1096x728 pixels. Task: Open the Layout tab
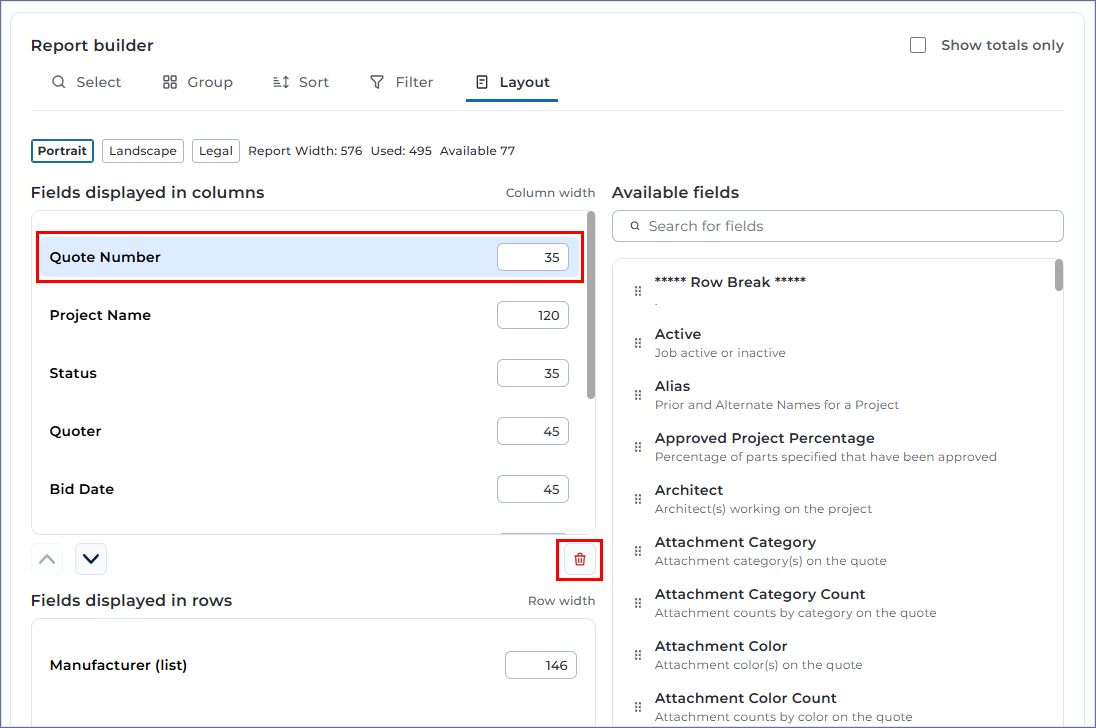pos(512,82)
